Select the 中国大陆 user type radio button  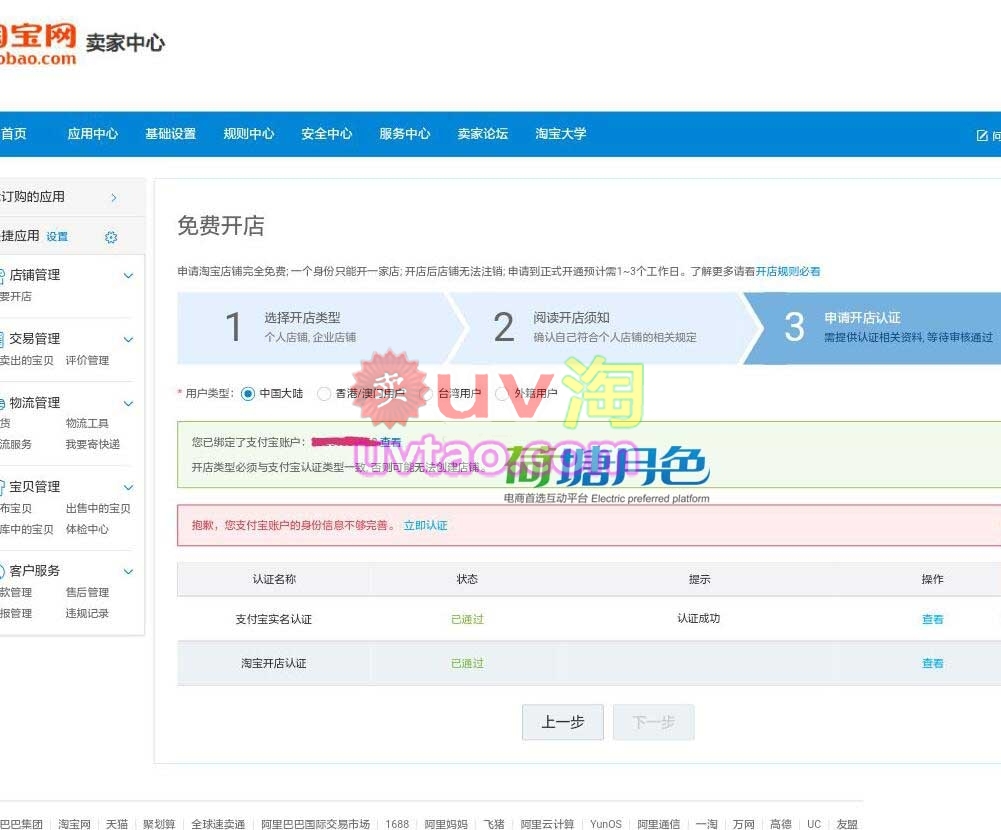pos(248,394)
